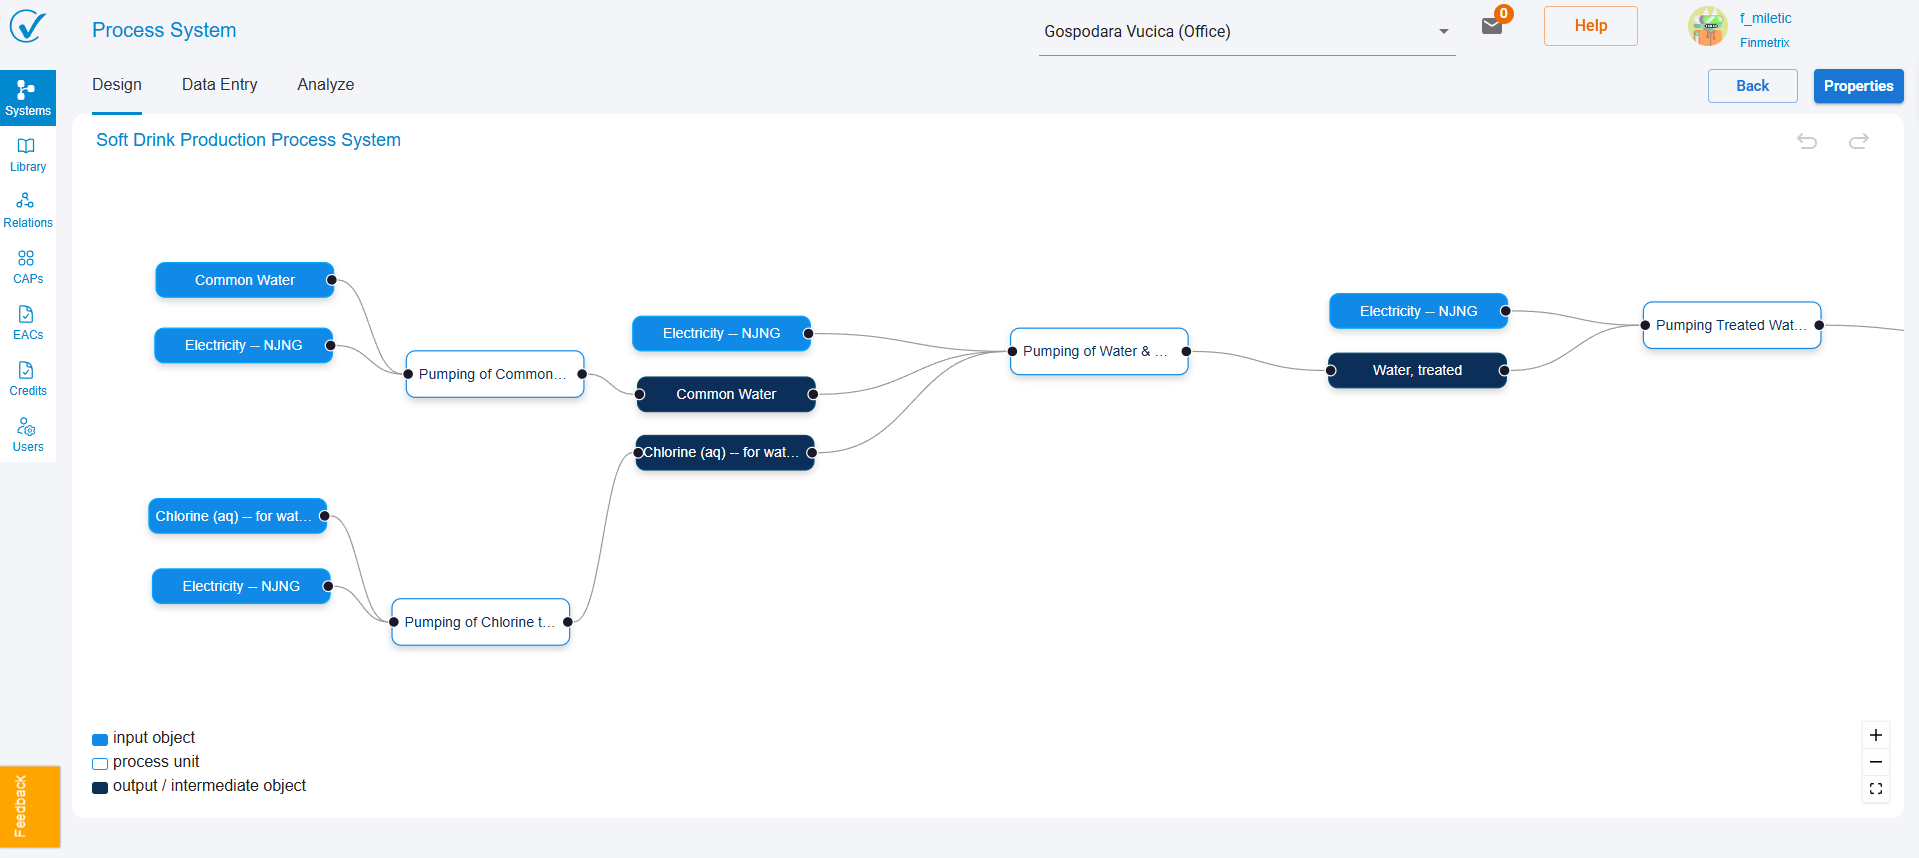This screenshot has width=1919, height=858.
Task: Select Electricity – NJNG node below light-blue Common Water
Action: coord(243,345)
